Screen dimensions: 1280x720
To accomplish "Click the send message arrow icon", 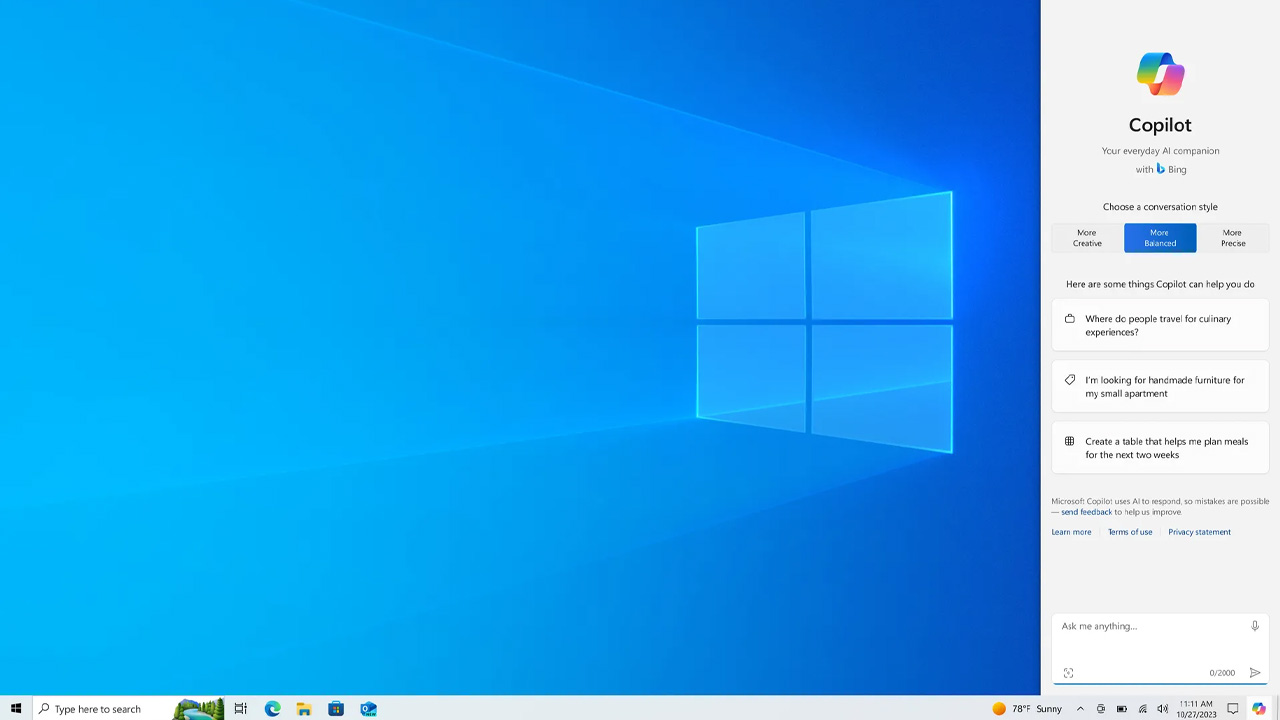I will click(1255, 672).
